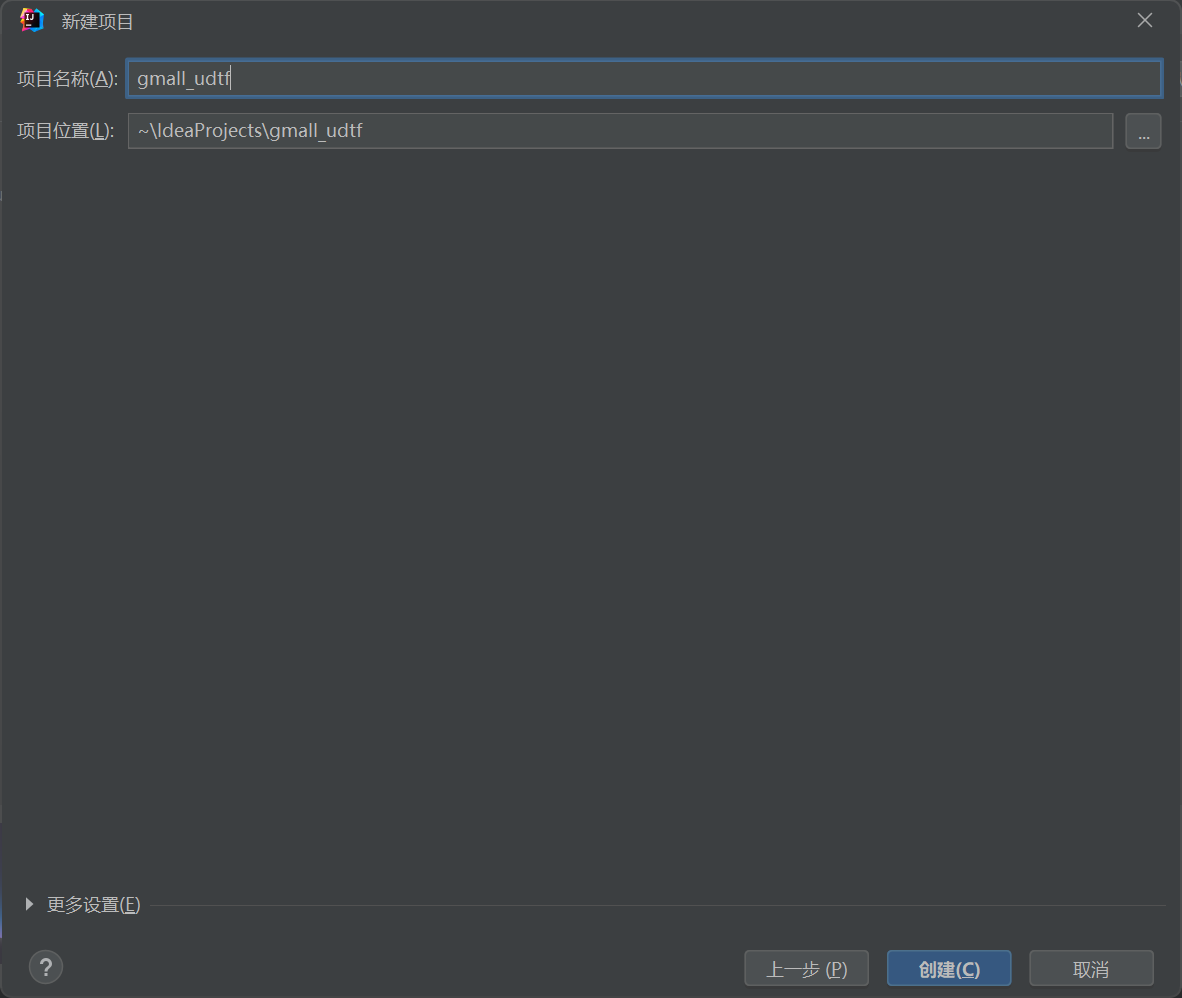Select the 项目名称(A) label
The image size is (1182, 998).
[65, 78]
